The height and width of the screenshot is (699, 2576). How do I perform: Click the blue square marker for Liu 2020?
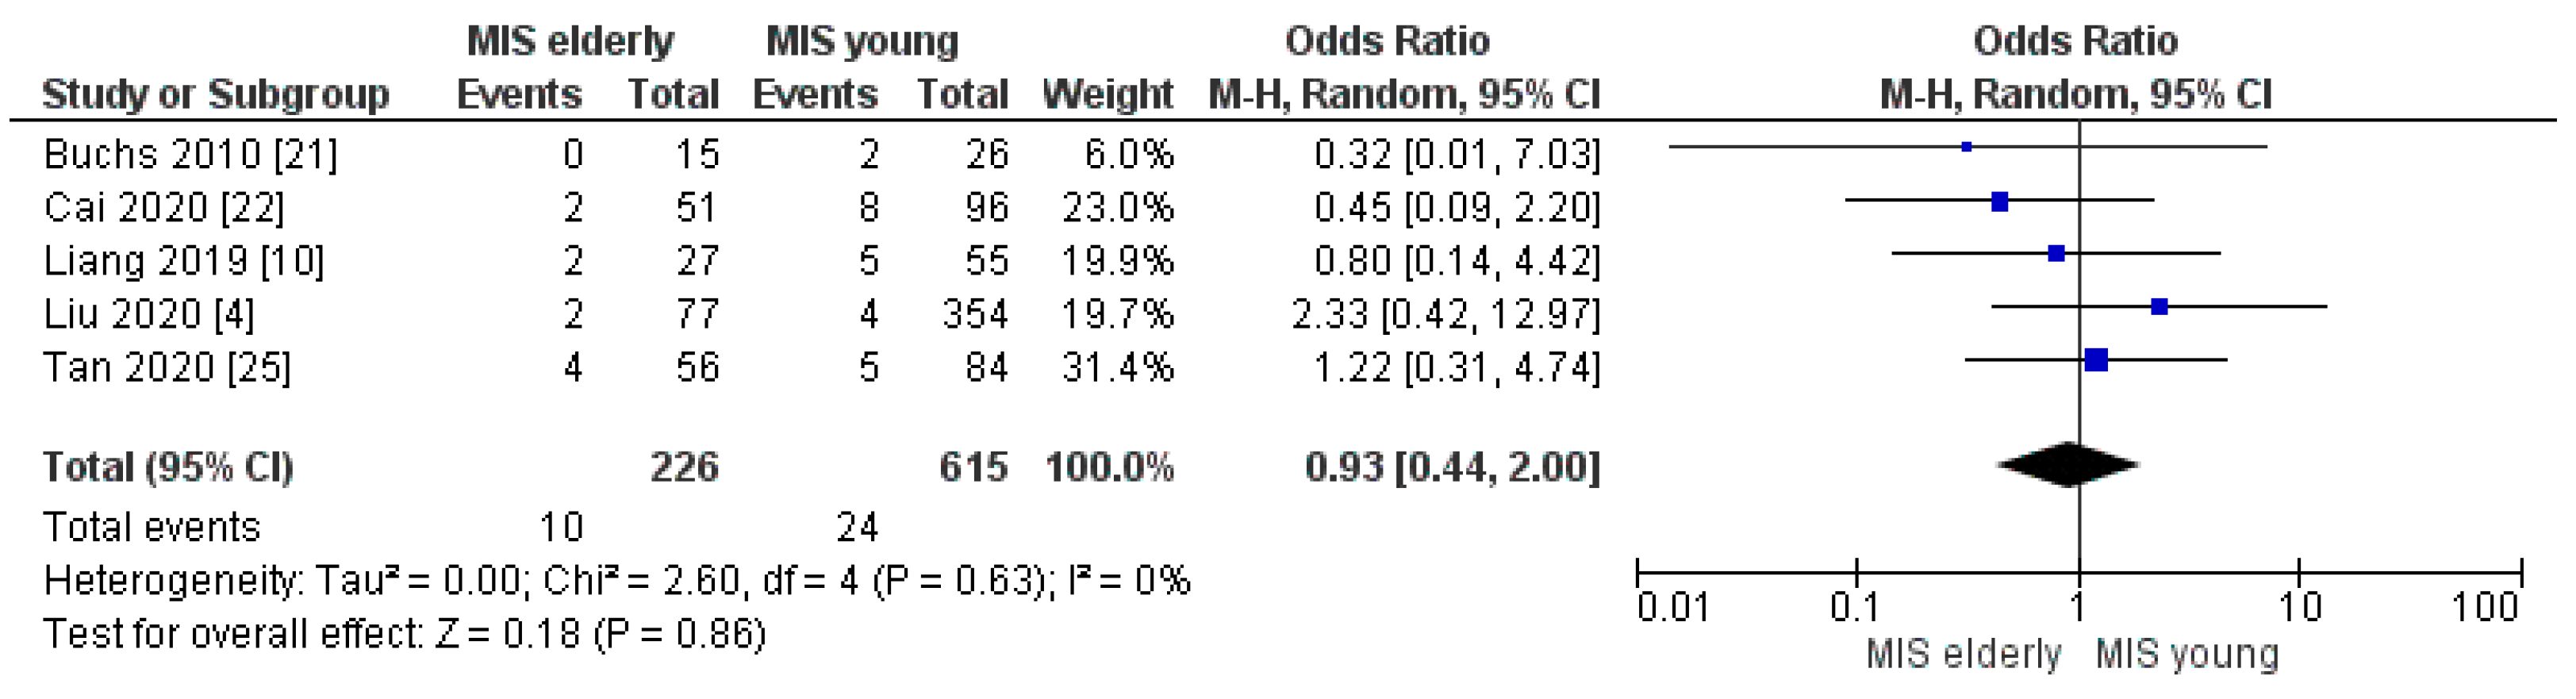click(2159, 307)
